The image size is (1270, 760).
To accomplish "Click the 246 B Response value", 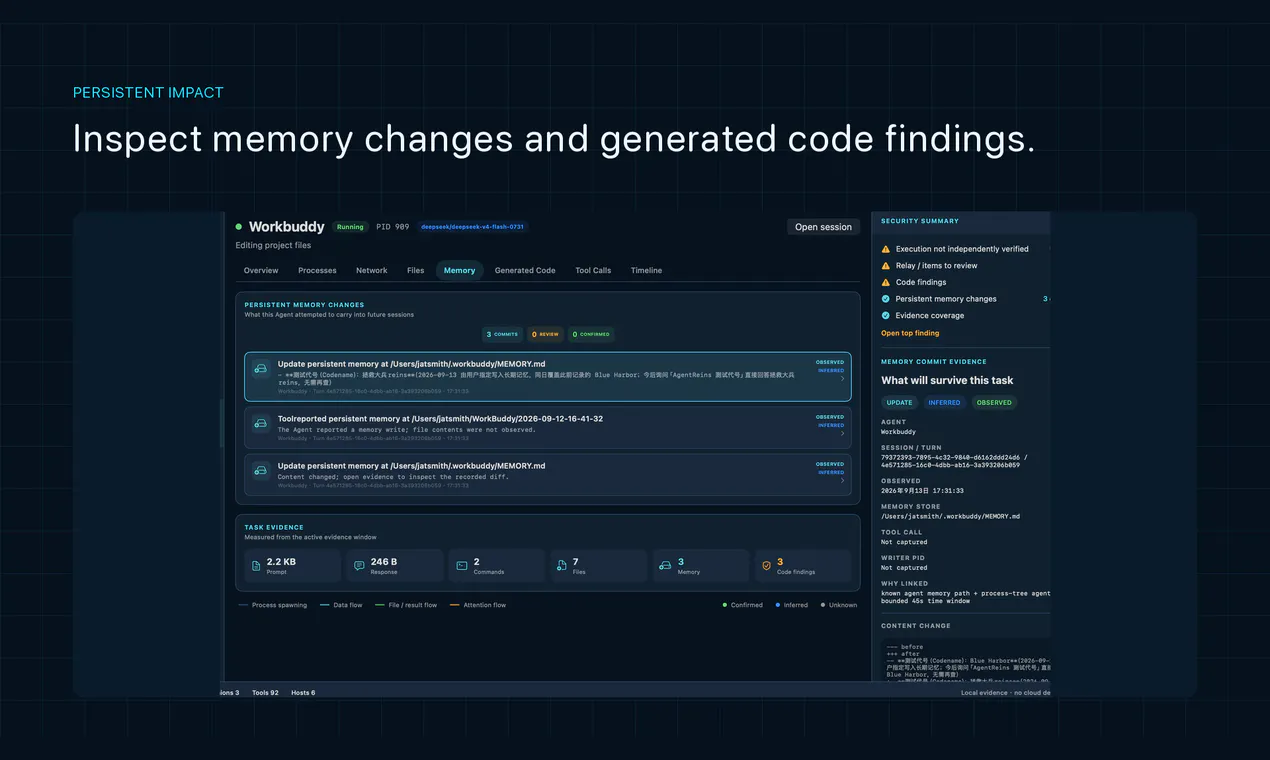I will (384, 562).
